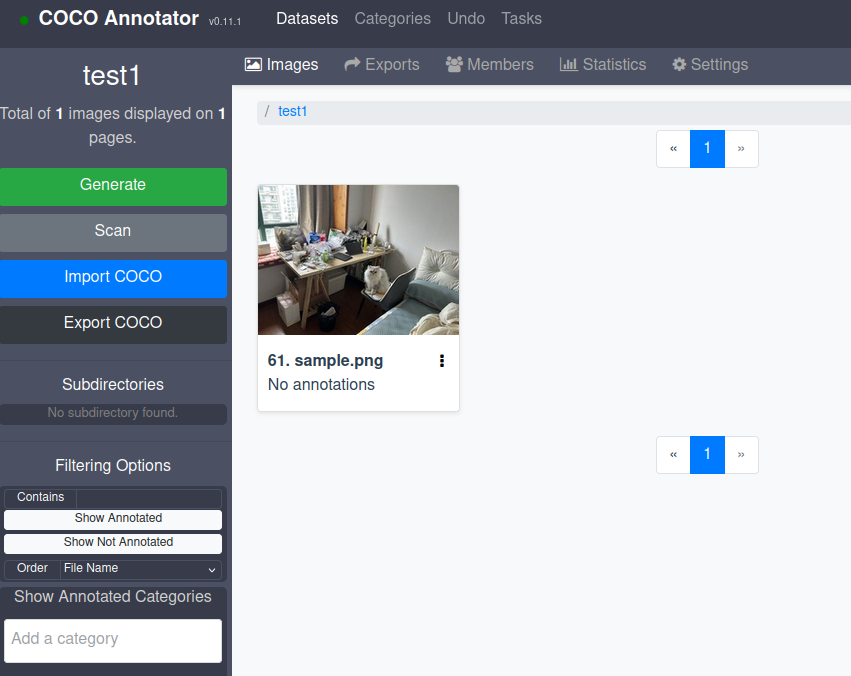Click Undo in the top navigation
Image resolution: width=851 pixels, height=676 pixels.
(466, 18)
